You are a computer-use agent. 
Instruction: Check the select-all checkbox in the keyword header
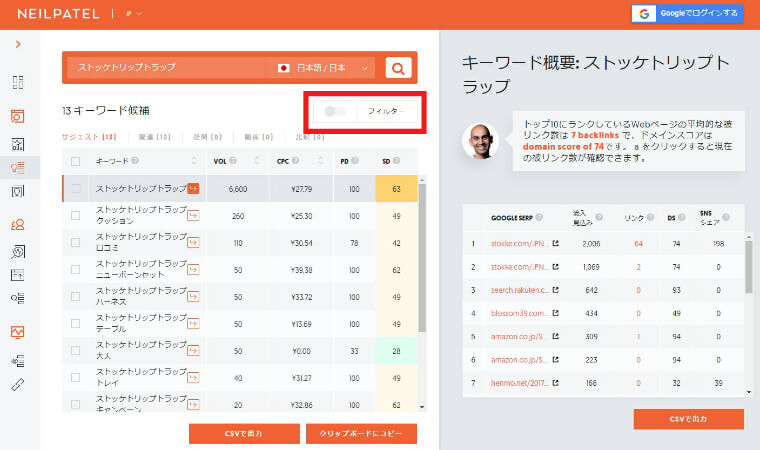point(76,161)
